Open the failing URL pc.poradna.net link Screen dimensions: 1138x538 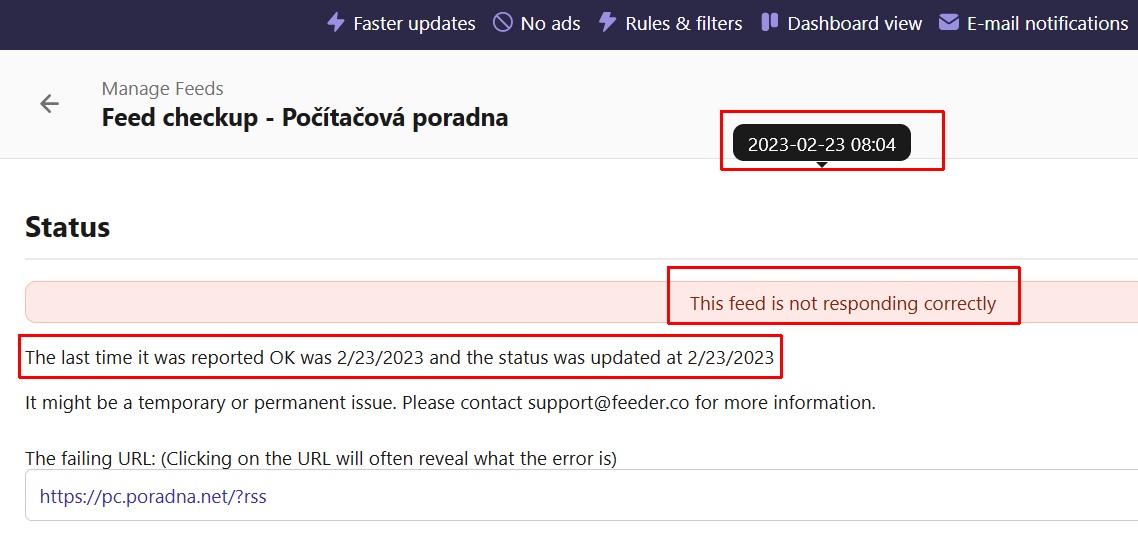(153, 495)
